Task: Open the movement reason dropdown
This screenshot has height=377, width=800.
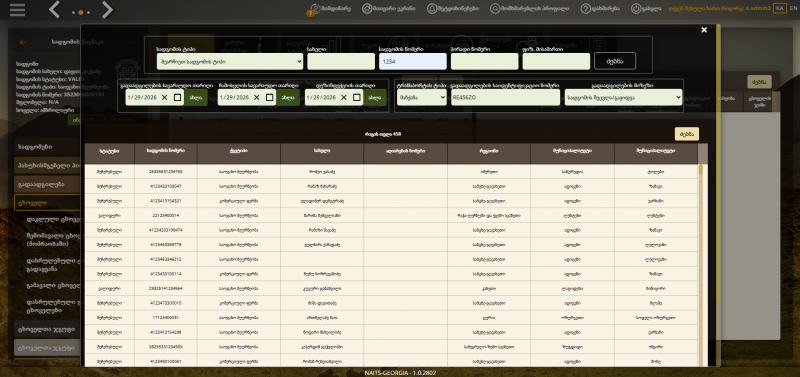Action: [623, 97]
